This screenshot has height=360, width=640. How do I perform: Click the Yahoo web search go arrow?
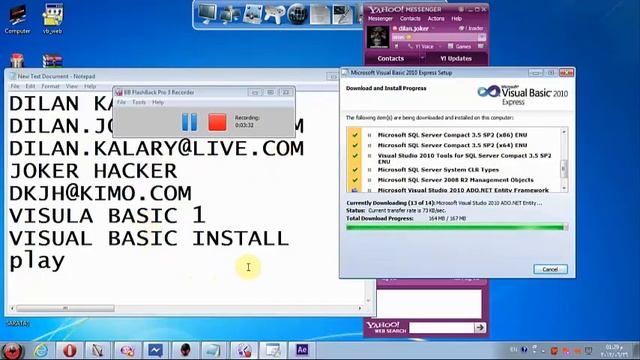click(x=480, y=327)
